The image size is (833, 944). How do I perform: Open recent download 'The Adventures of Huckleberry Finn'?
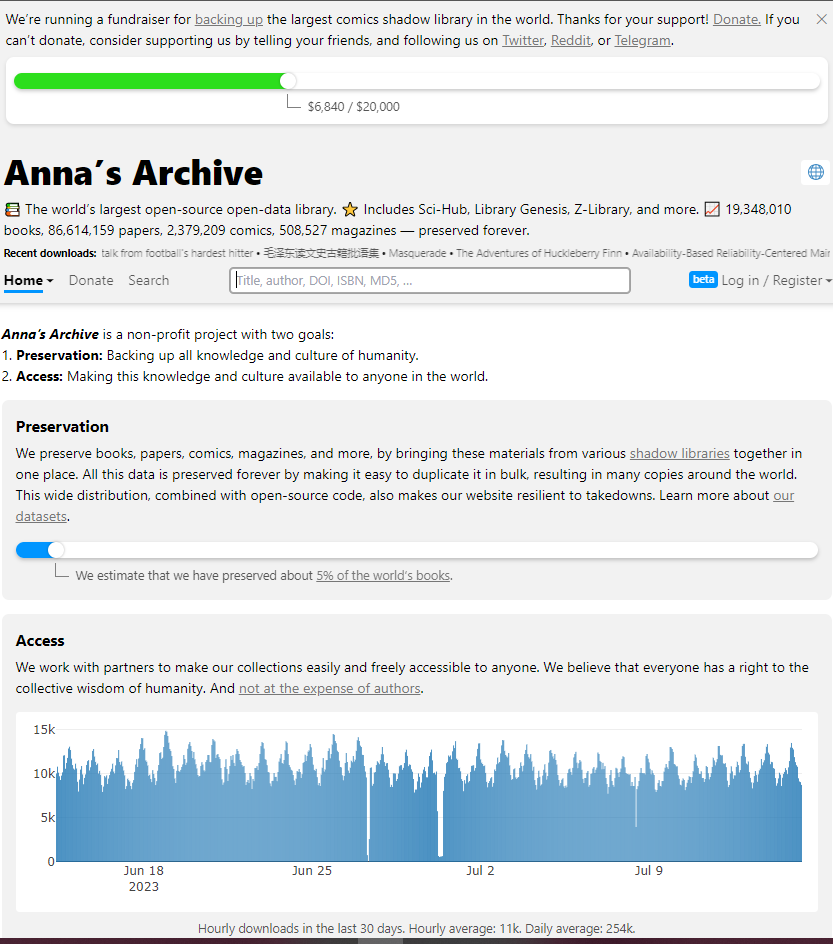(540, 254)
